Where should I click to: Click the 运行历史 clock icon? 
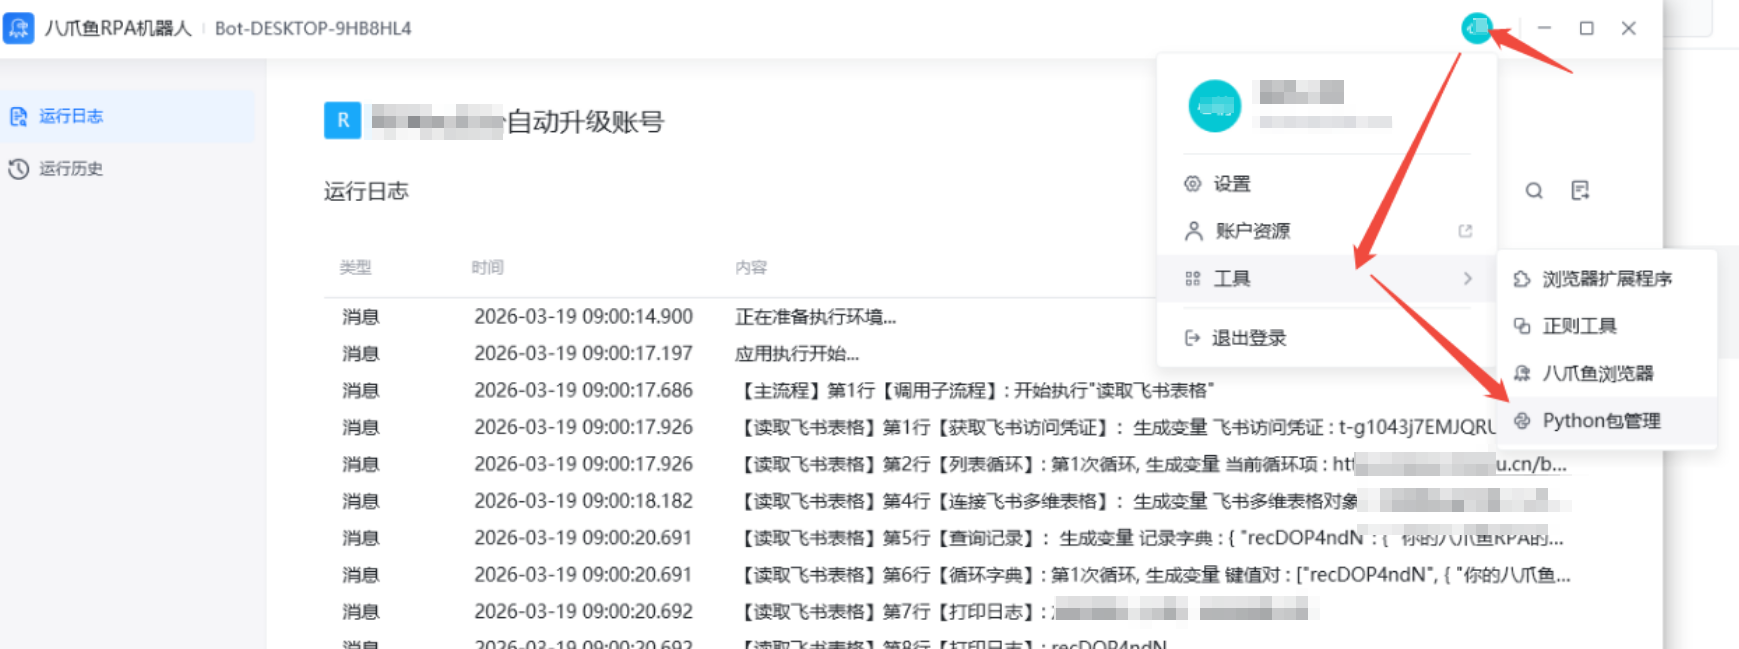tap(18, 169)
